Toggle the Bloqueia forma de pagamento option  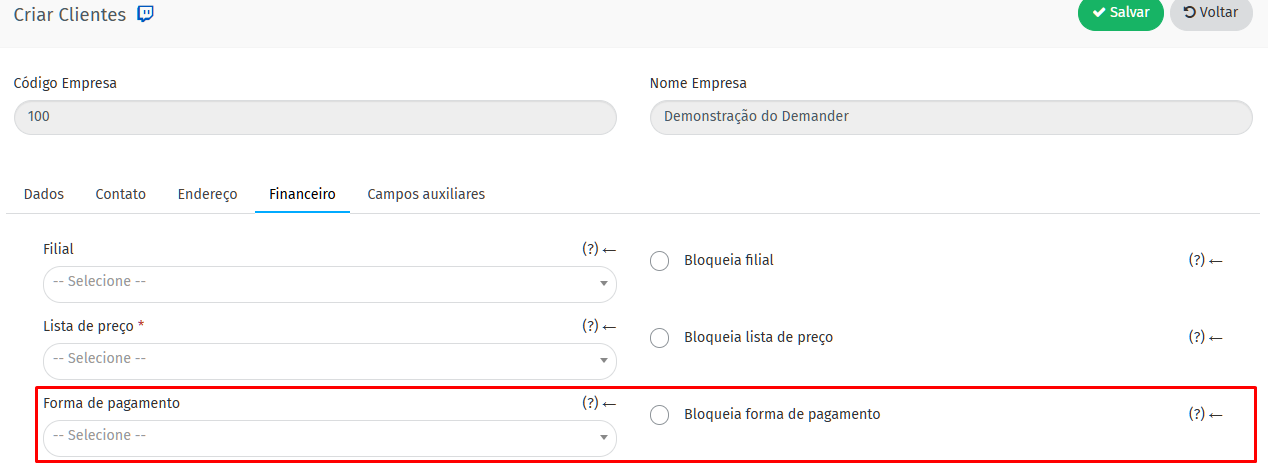click(x=659, y=415)
